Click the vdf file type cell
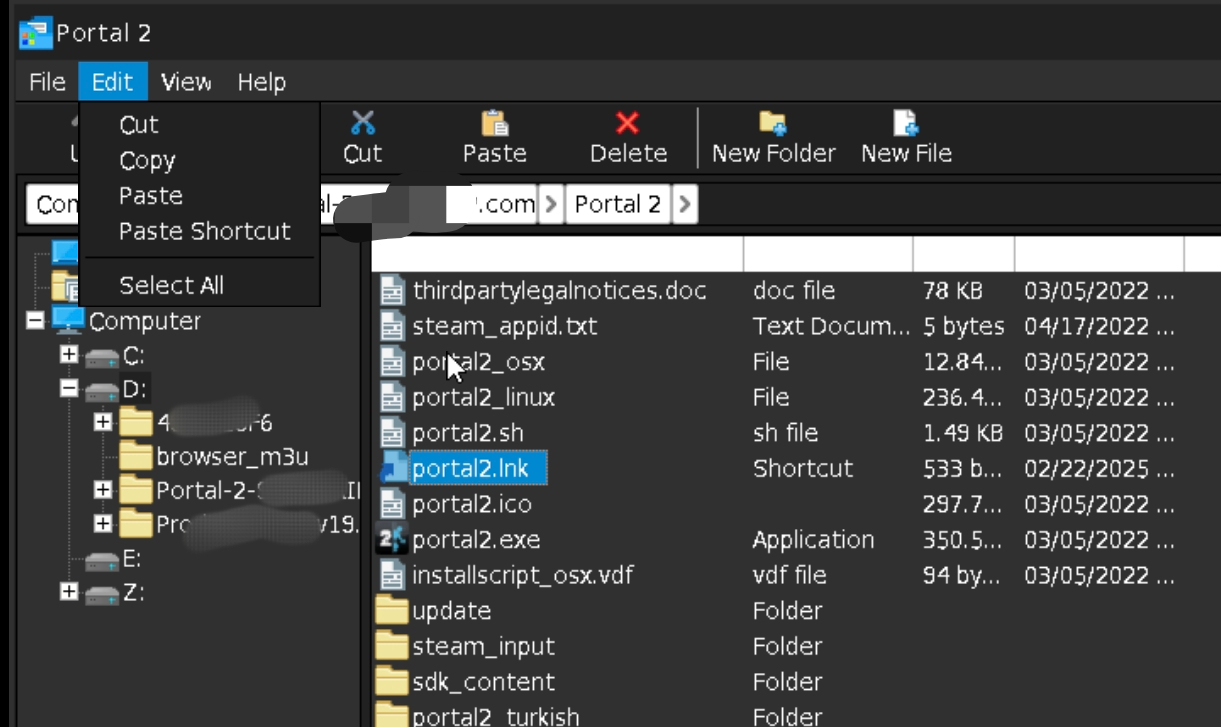The image size is (1221, 727). click(789, 575)
